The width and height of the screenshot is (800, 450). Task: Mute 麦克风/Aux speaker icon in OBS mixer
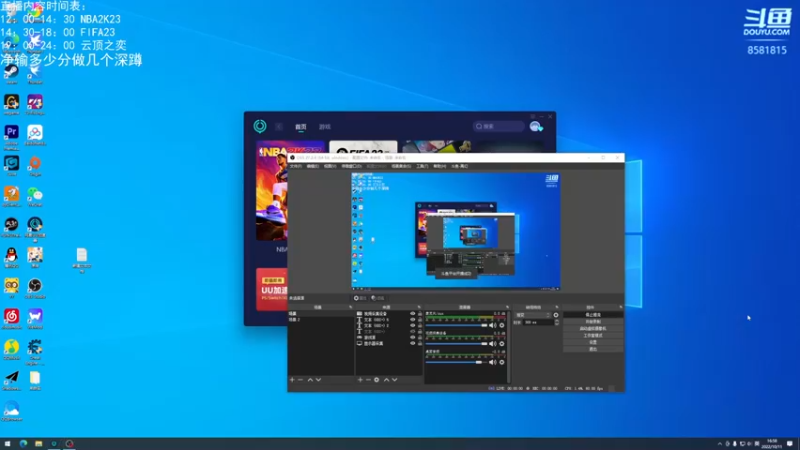pyautogui.click(x=492, y=325)
